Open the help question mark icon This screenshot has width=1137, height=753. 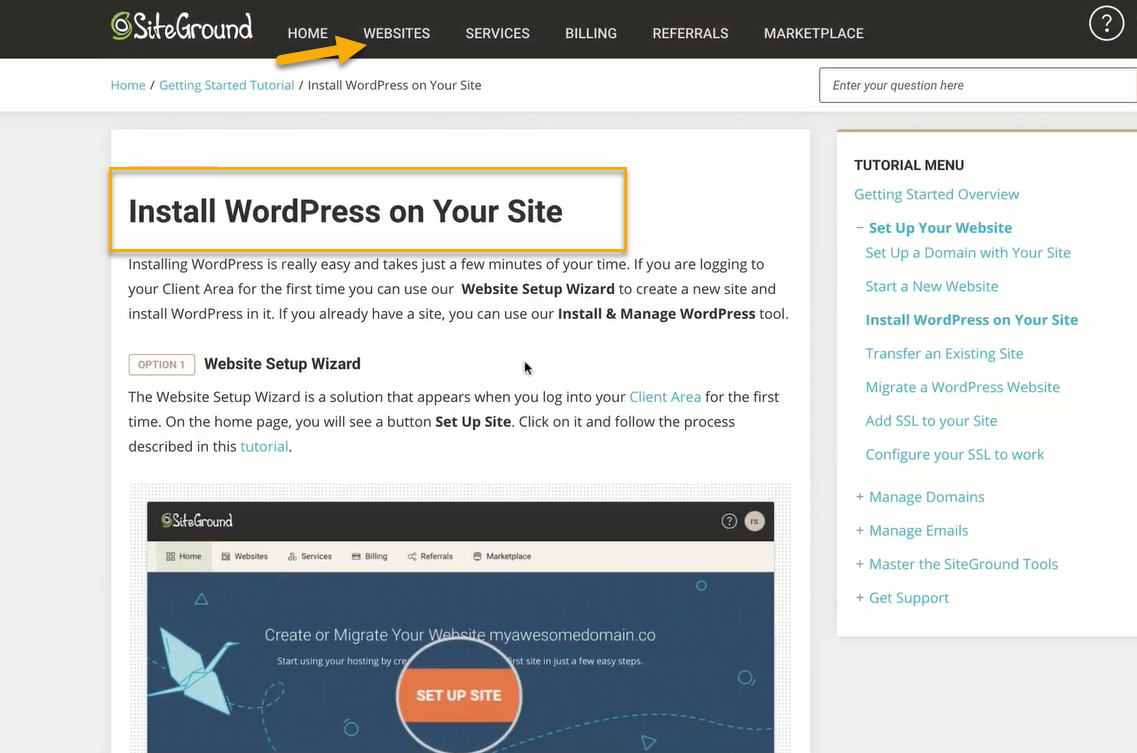coord(1106,23)
